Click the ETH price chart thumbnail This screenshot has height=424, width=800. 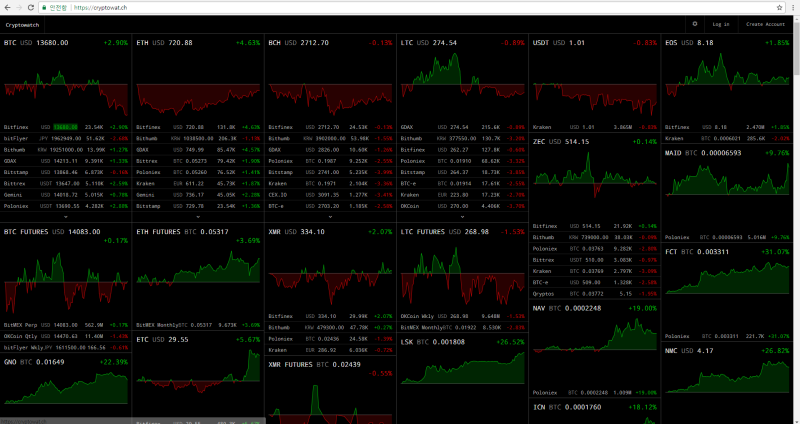tap(198, 86)
